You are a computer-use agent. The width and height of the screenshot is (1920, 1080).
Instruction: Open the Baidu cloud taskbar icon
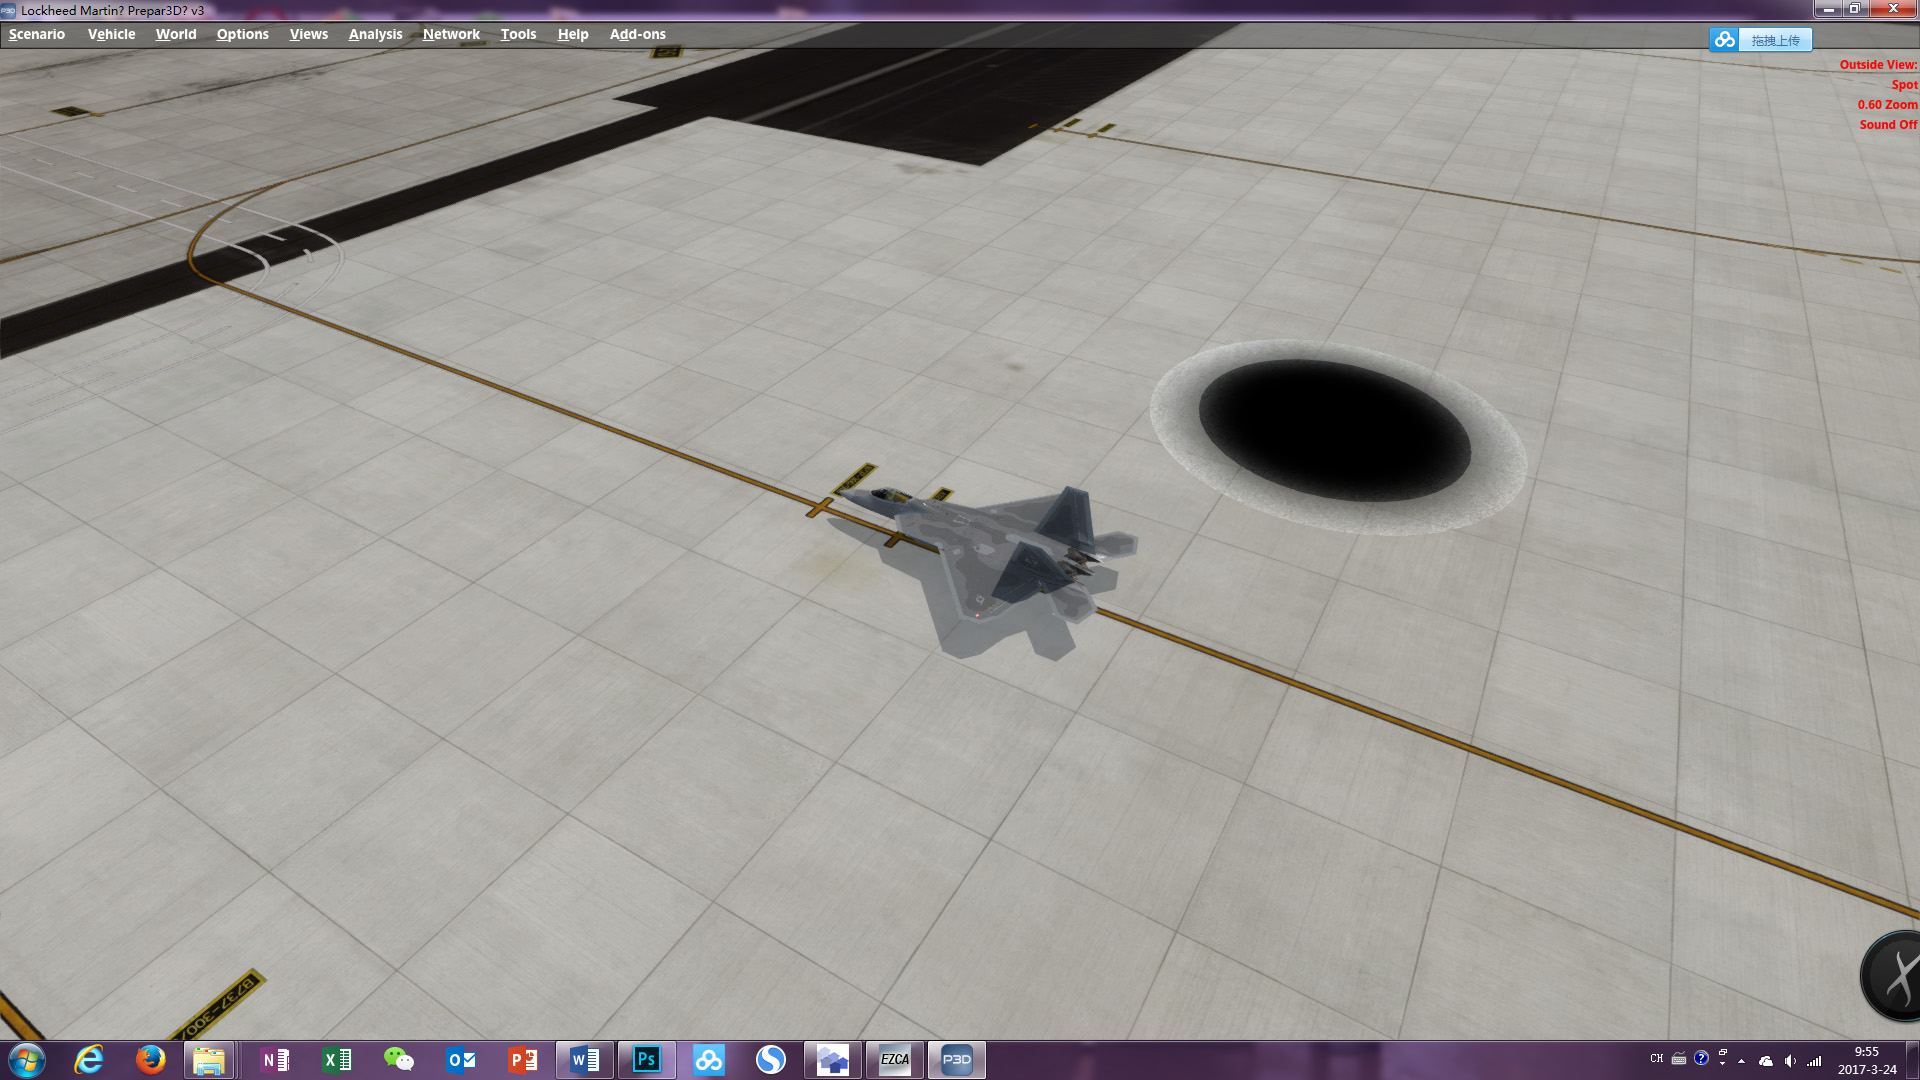tap(709, 1060)
